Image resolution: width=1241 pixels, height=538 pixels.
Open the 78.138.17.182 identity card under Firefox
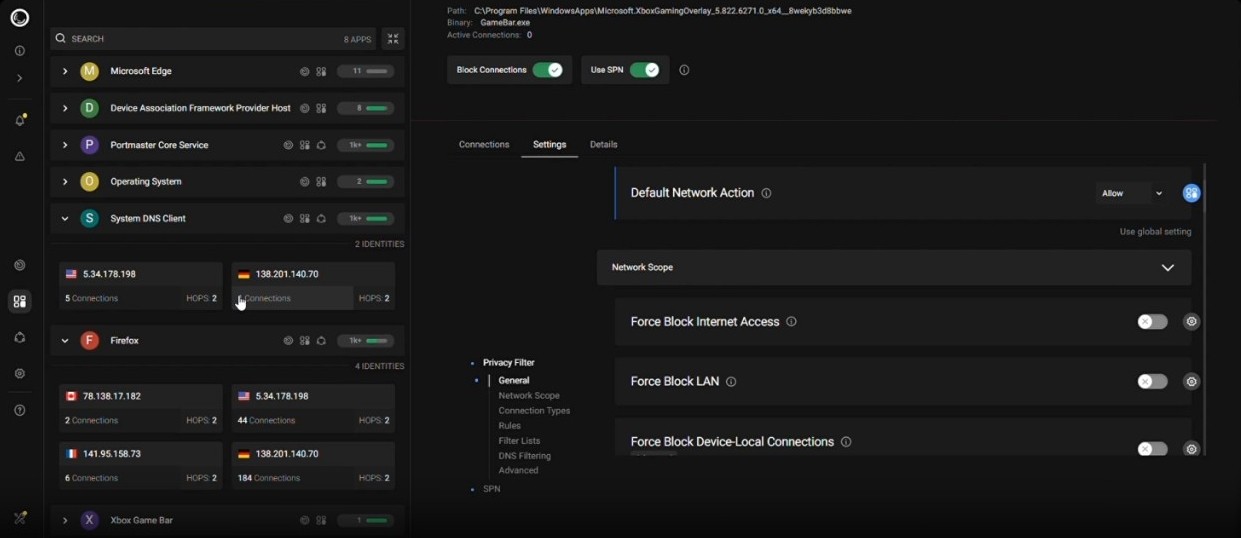click(141, 408)
